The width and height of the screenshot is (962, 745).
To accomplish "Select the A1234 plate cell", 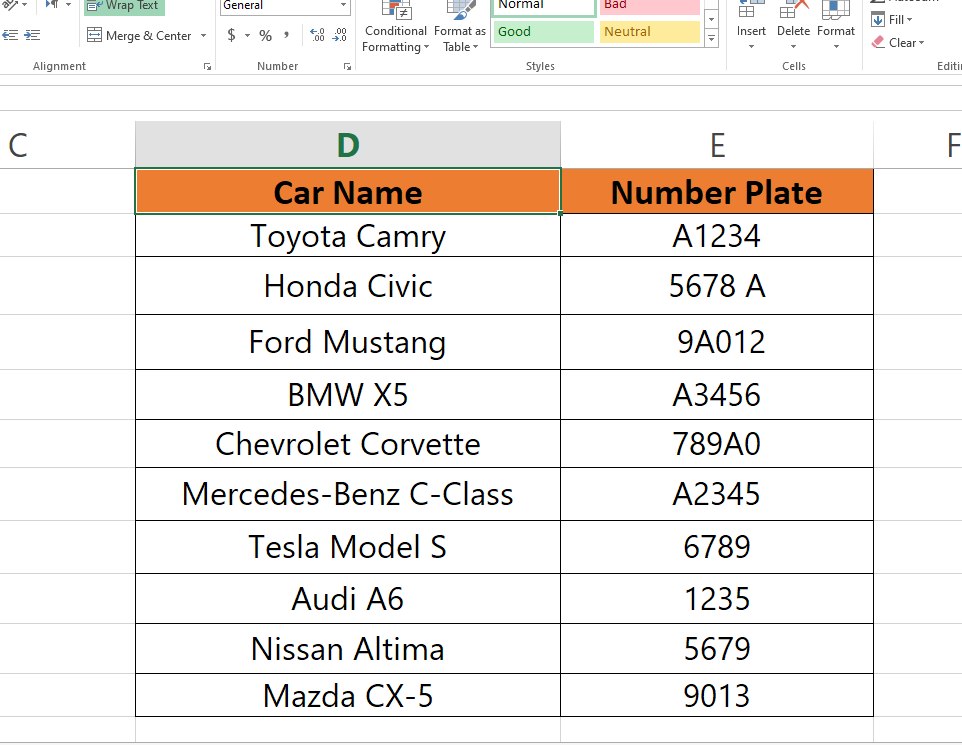I will click(717, 235).
